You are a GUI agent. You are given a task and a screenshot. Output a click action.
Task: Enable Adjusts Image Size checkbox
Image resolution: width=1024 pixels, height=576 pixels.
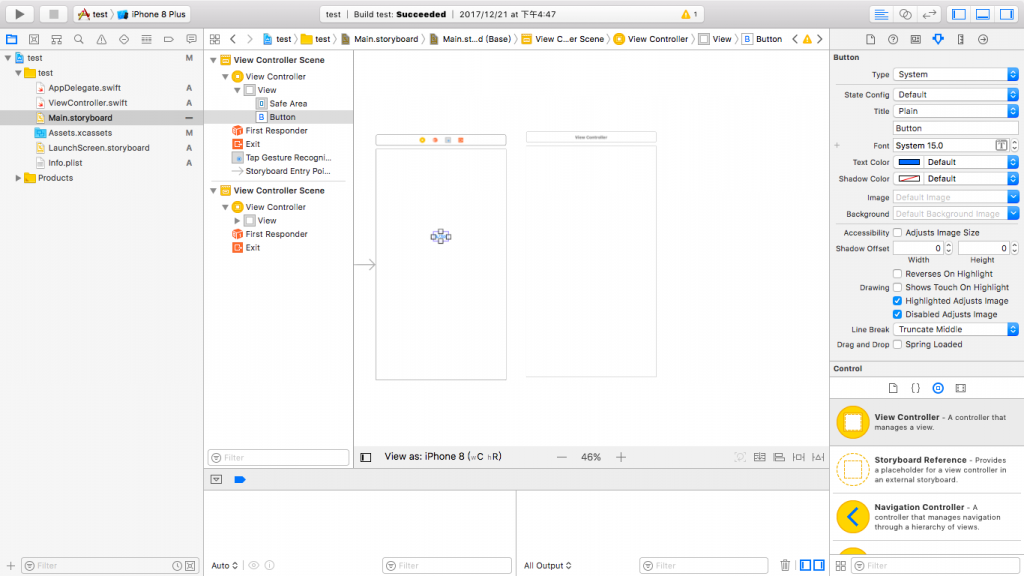(897, 232)
